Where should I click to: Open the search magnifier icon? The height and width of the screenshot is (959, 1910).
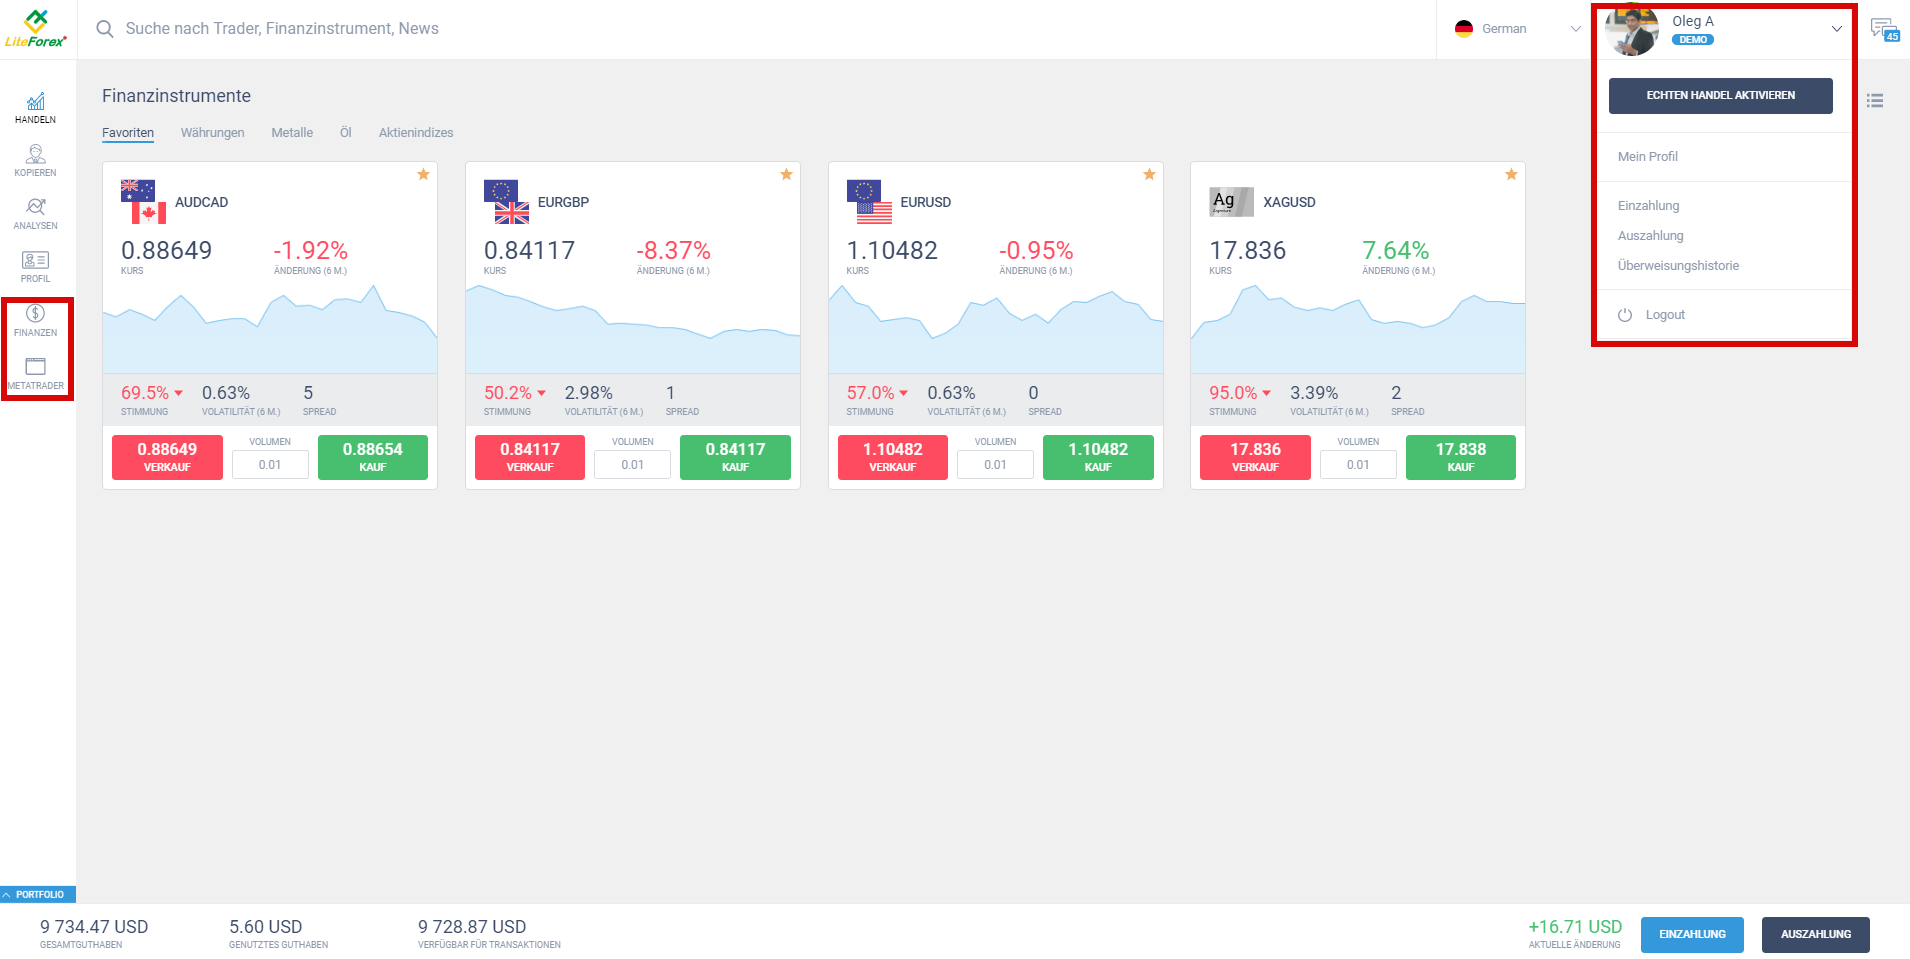pyautogui.click(x=105, y=29)
